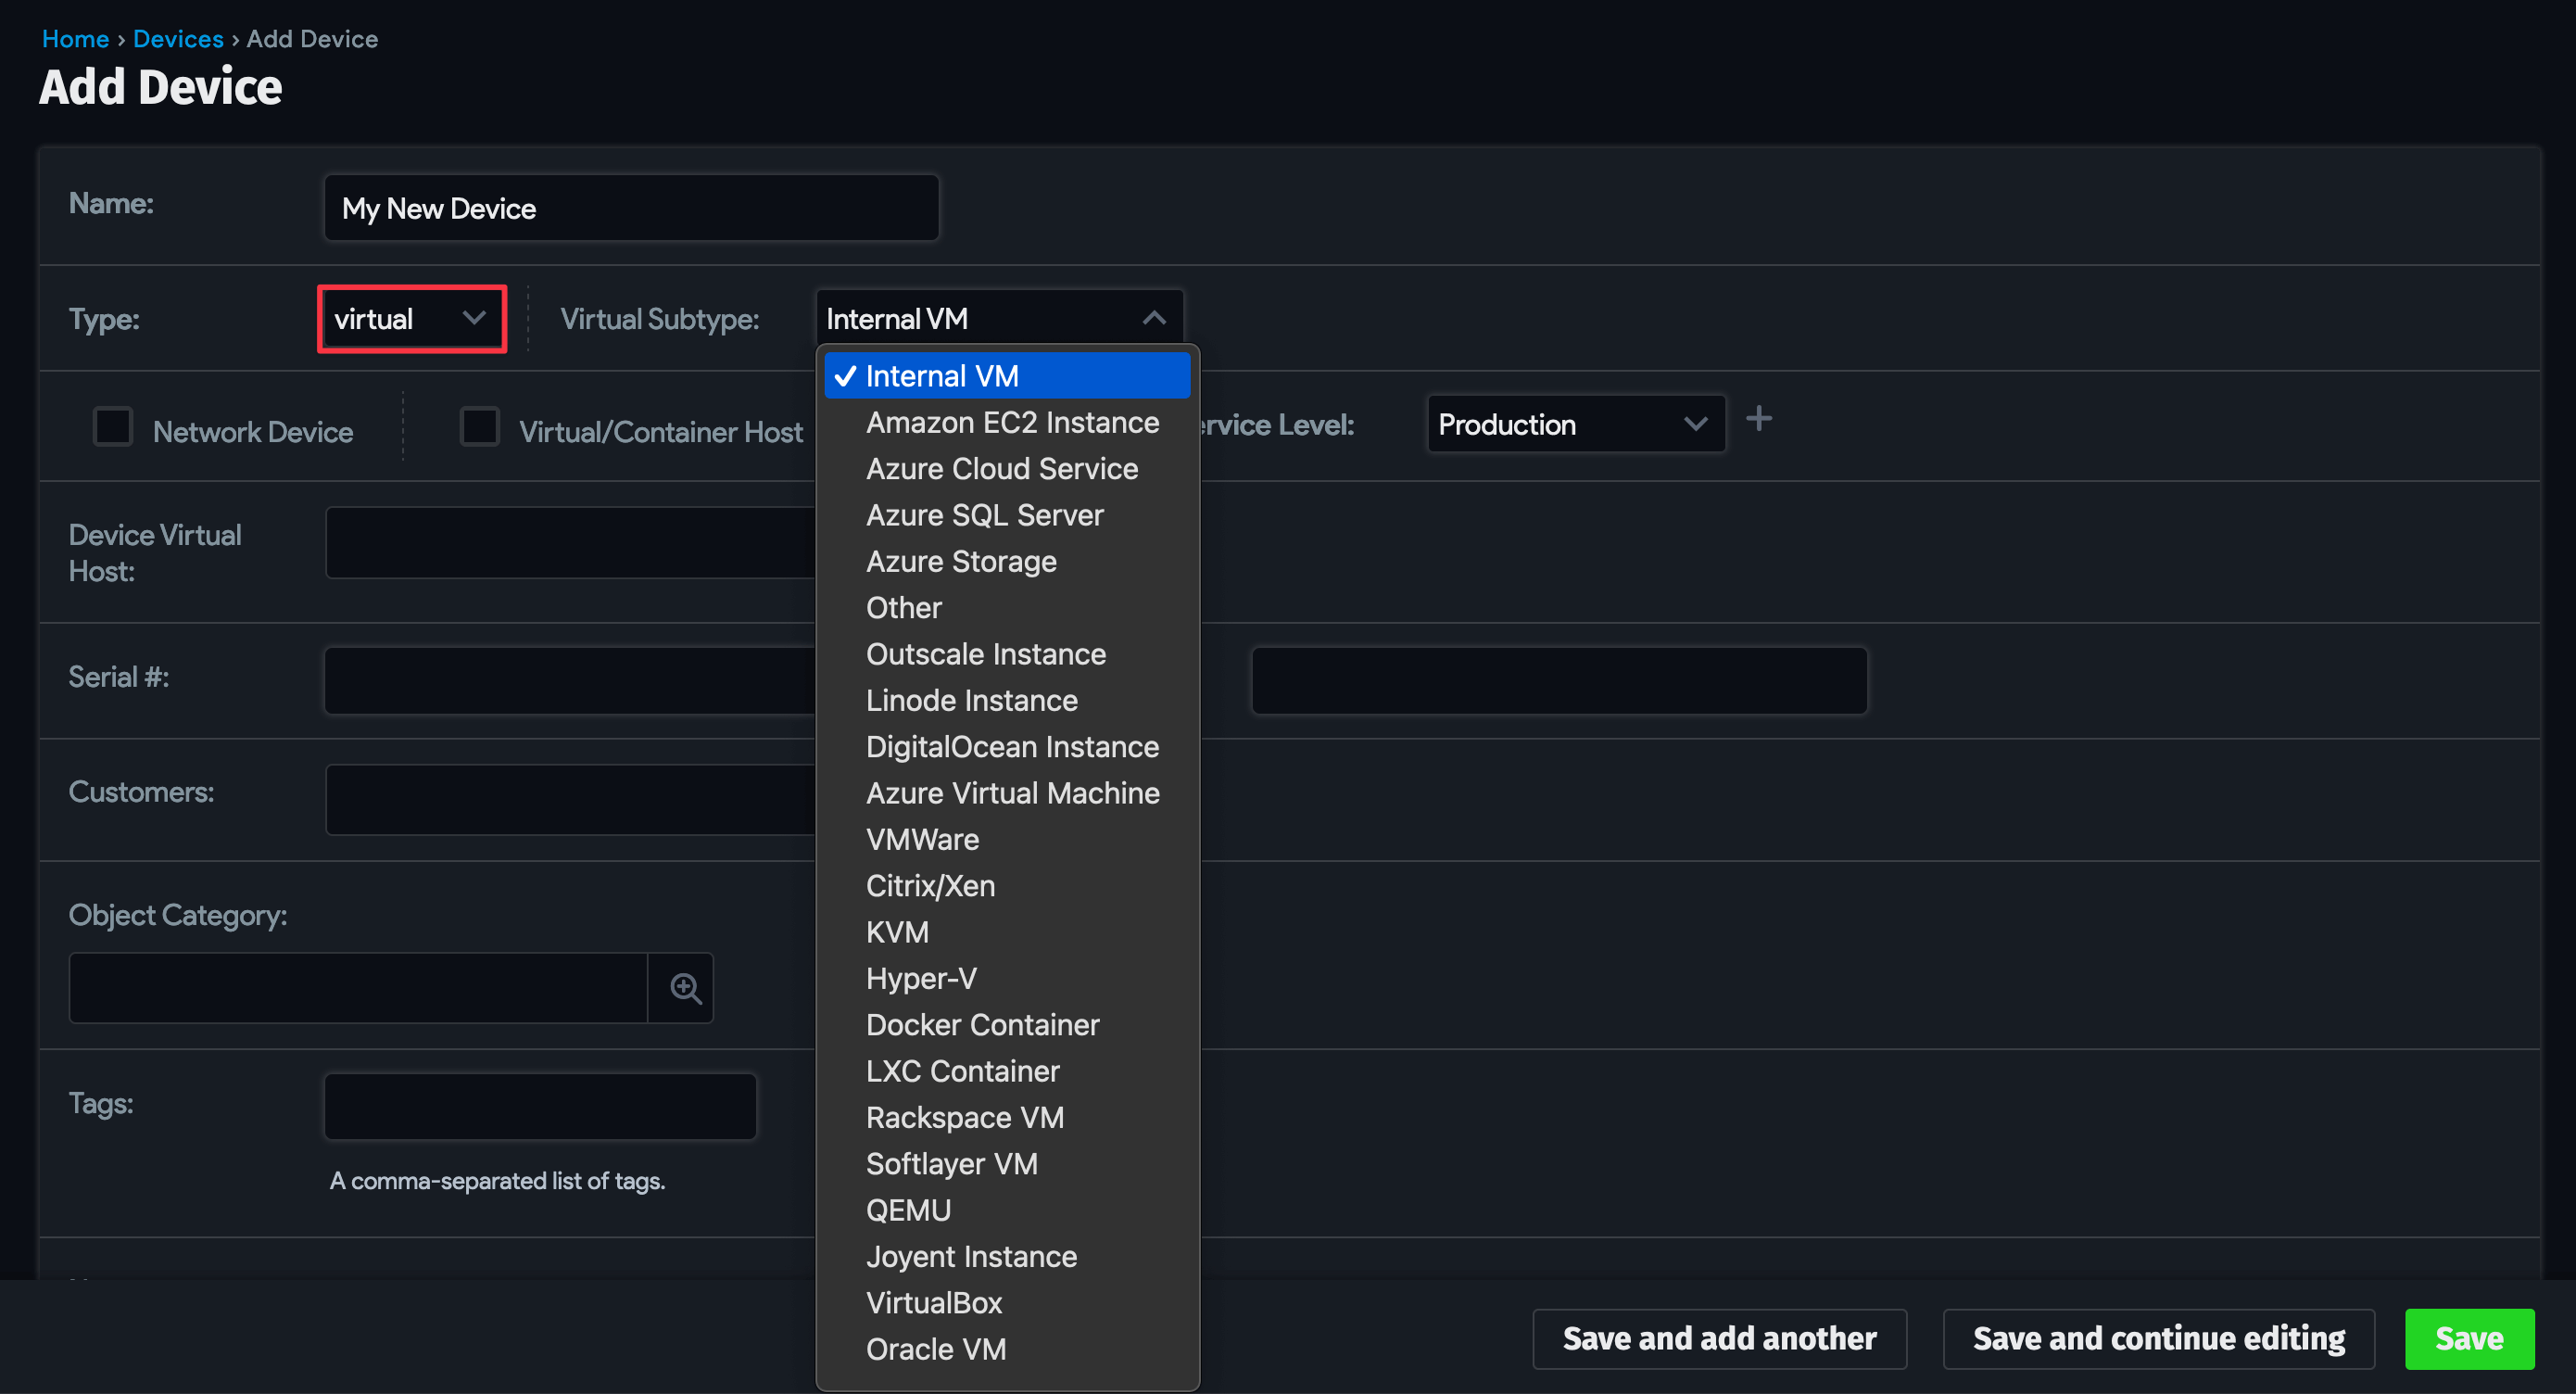Select the Hyper-V option
The image size is (2576, 1394).
(920, 979)
